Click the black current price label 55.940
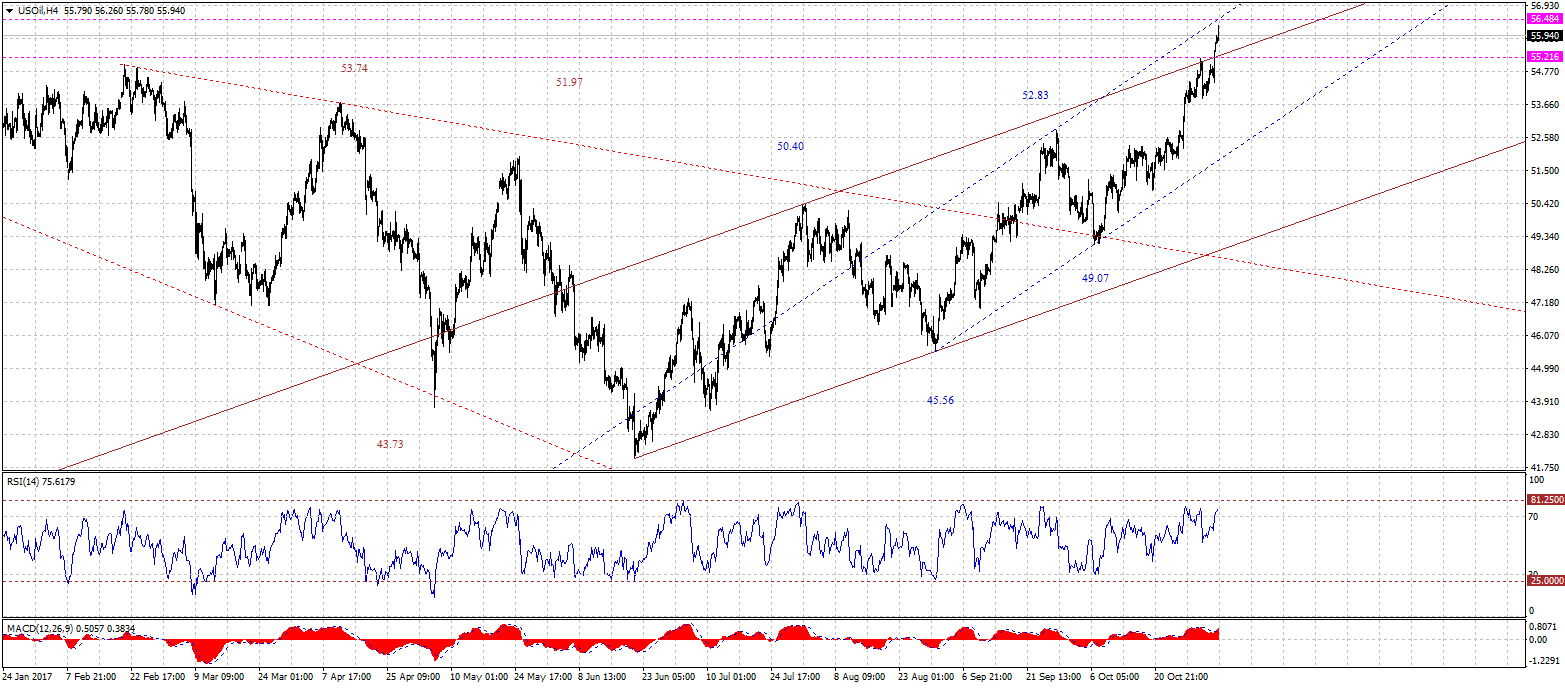 click(1545, 36)
